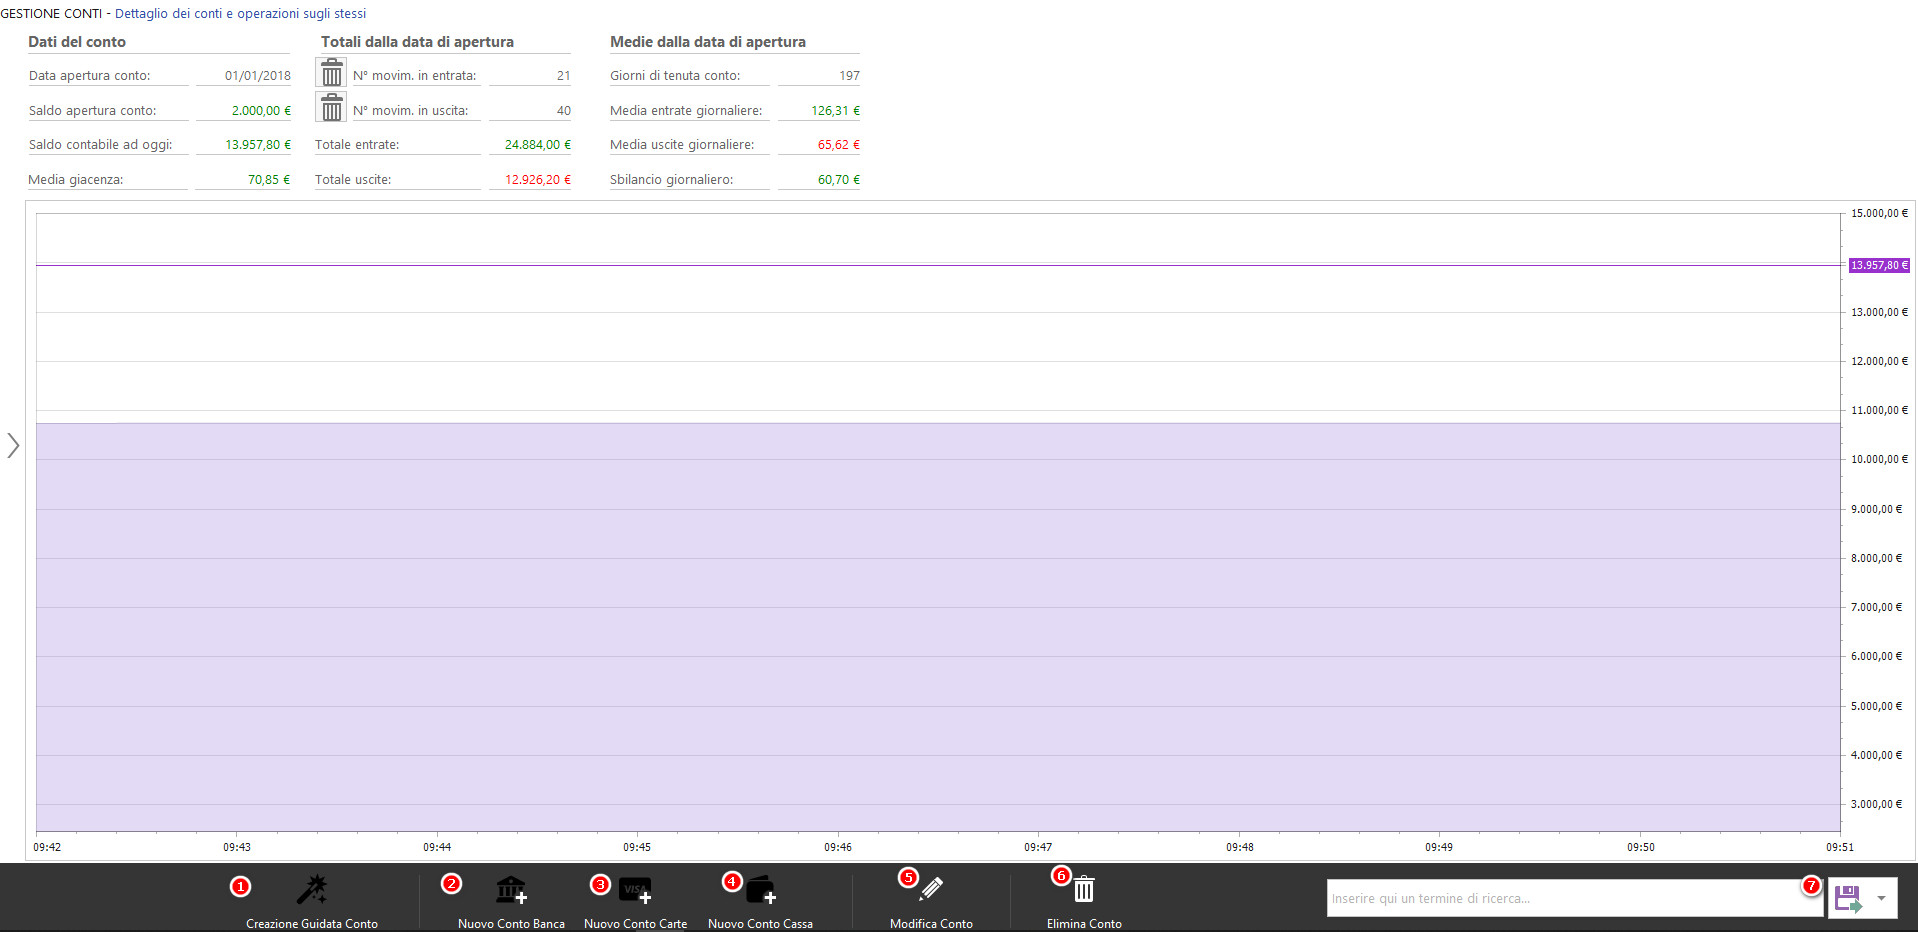Select Saldo apertura conto value 2.000,00 €
Image resolution: width=1918 pixels, height=932 pixels.
tap(261, 111)
